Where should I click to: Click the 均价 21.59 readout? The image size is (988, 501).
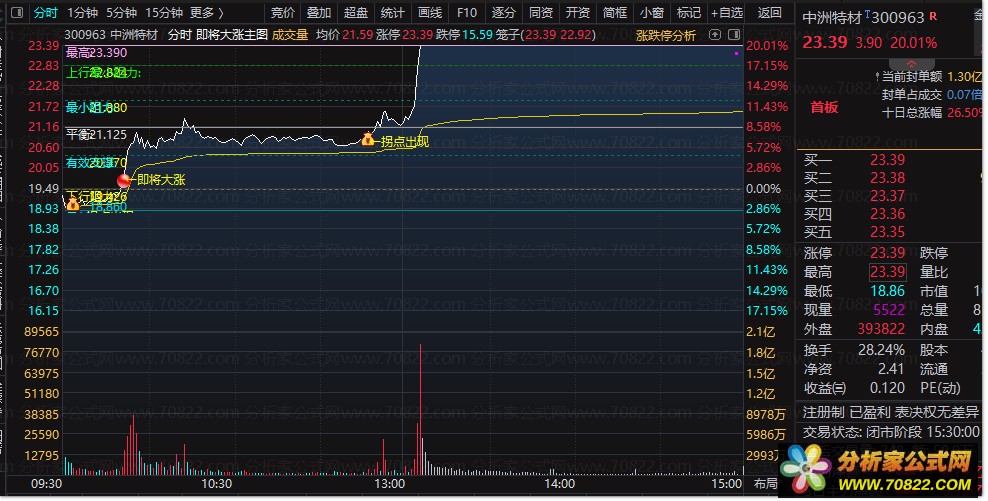(x=345, y=35)
